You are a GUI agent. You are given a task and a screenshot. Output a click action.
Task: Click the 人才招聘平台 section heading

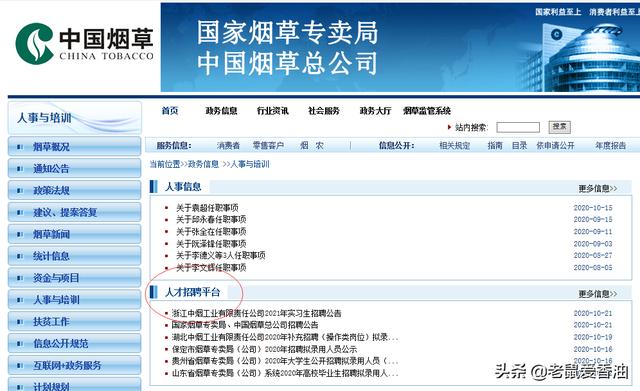click(192, 292)
